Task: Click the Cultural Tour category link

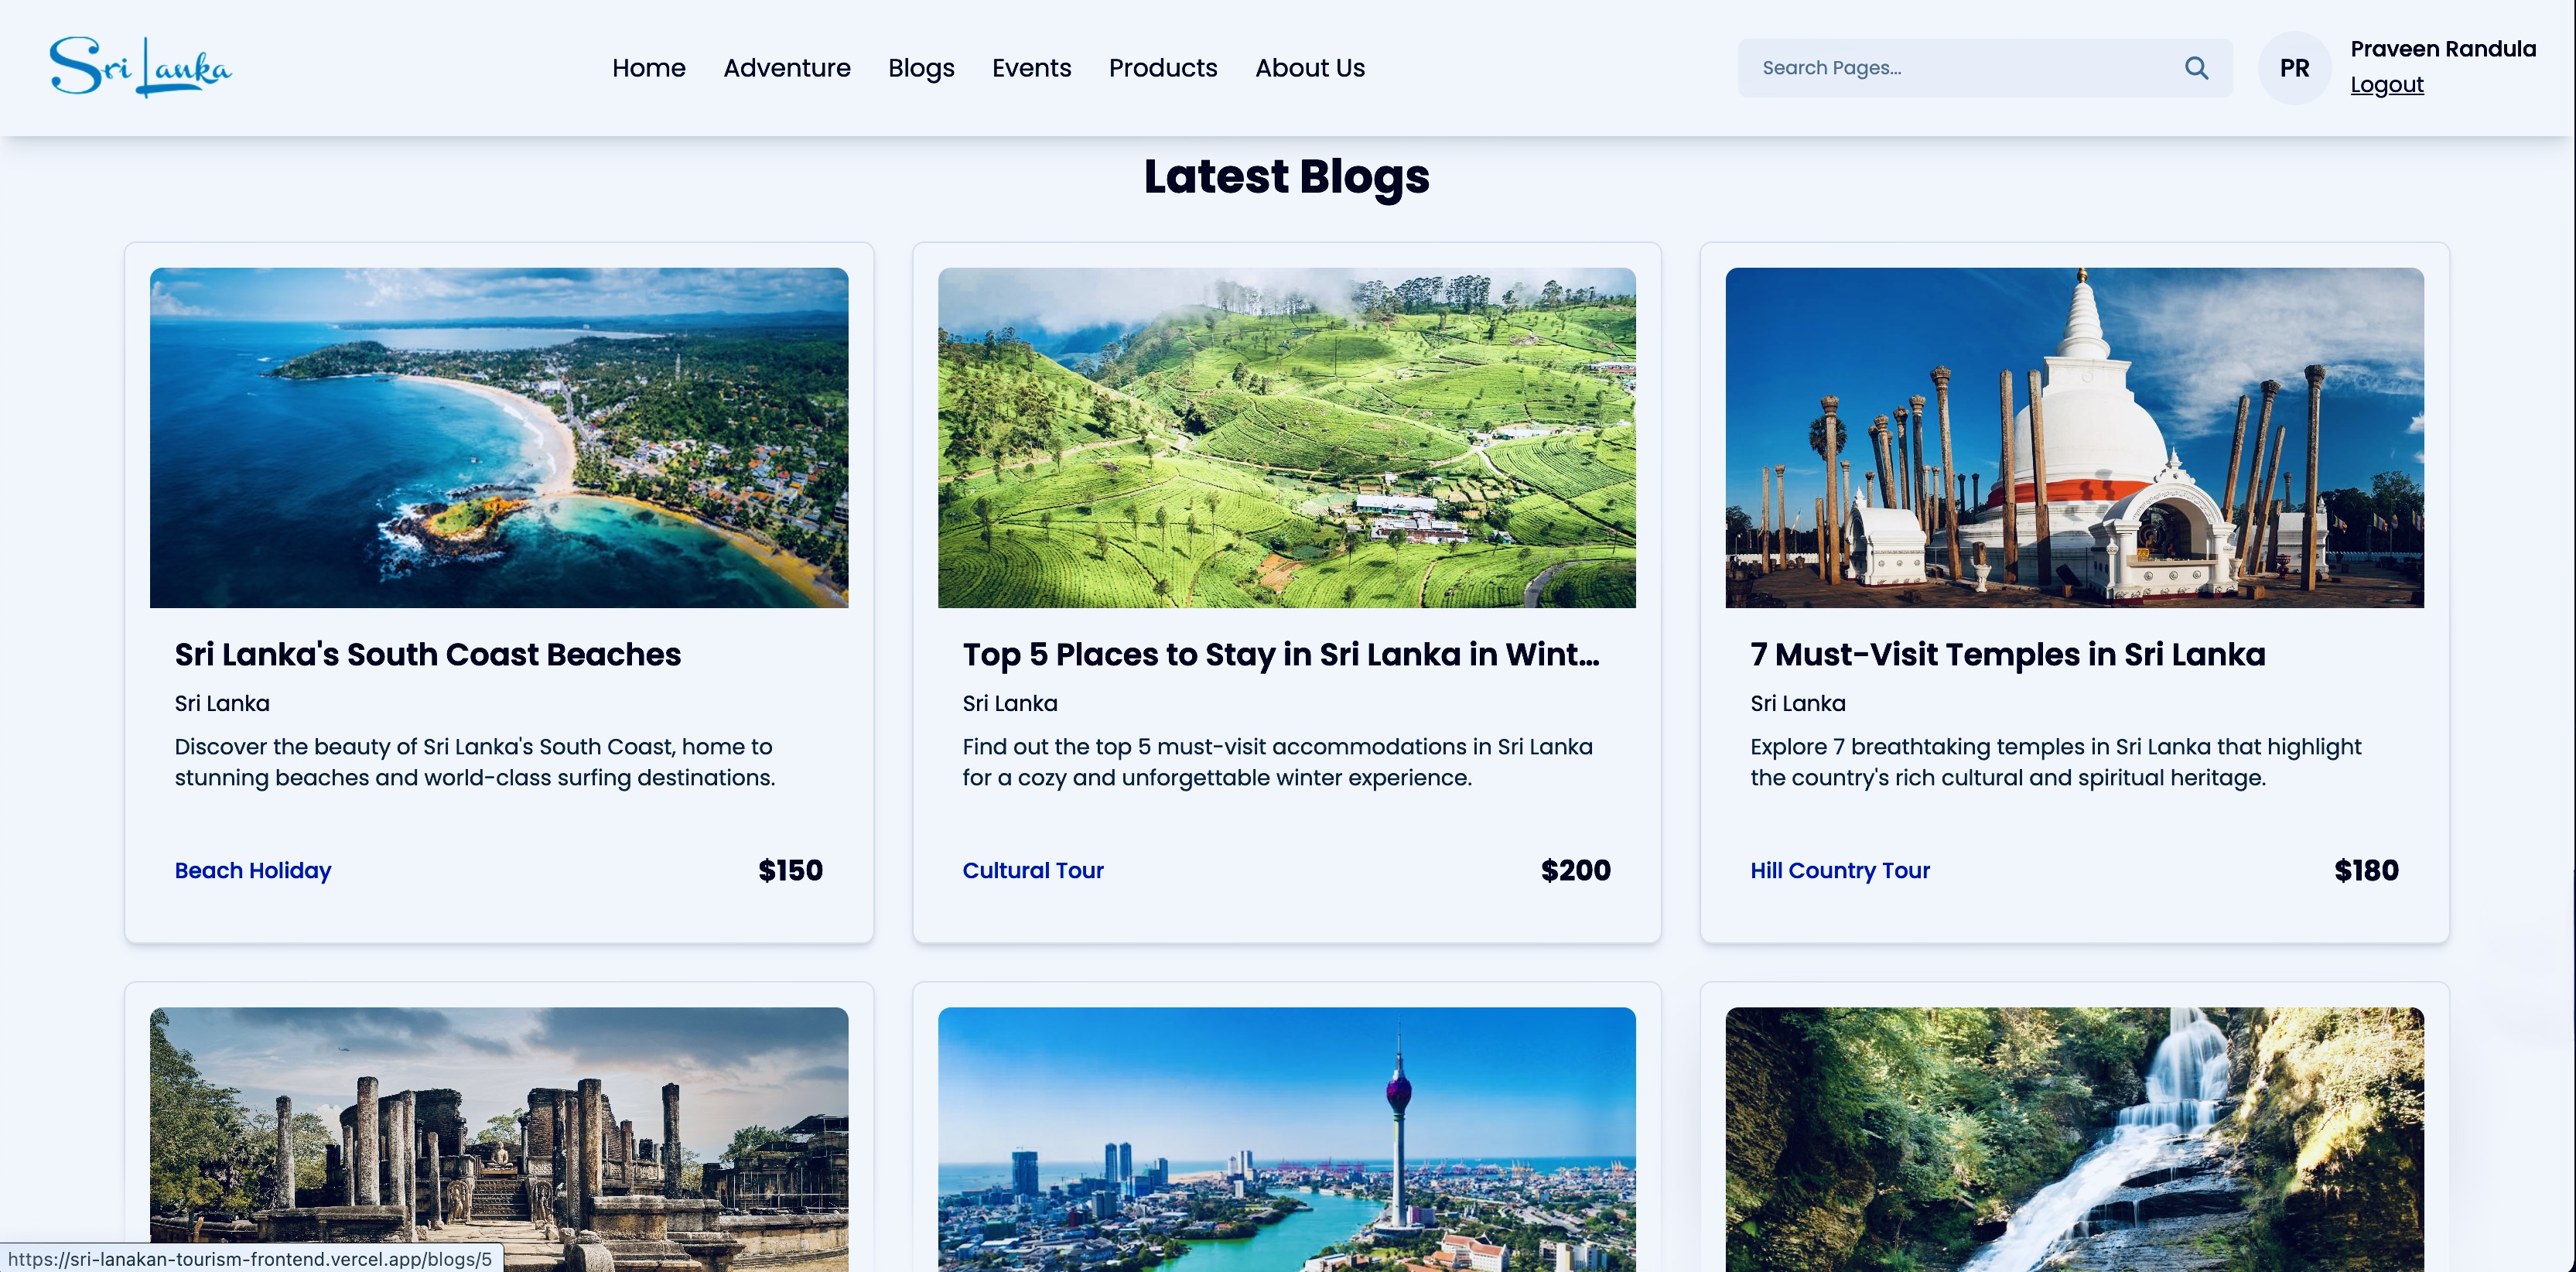Action: pyautogui.click(x=1033, y=870)
